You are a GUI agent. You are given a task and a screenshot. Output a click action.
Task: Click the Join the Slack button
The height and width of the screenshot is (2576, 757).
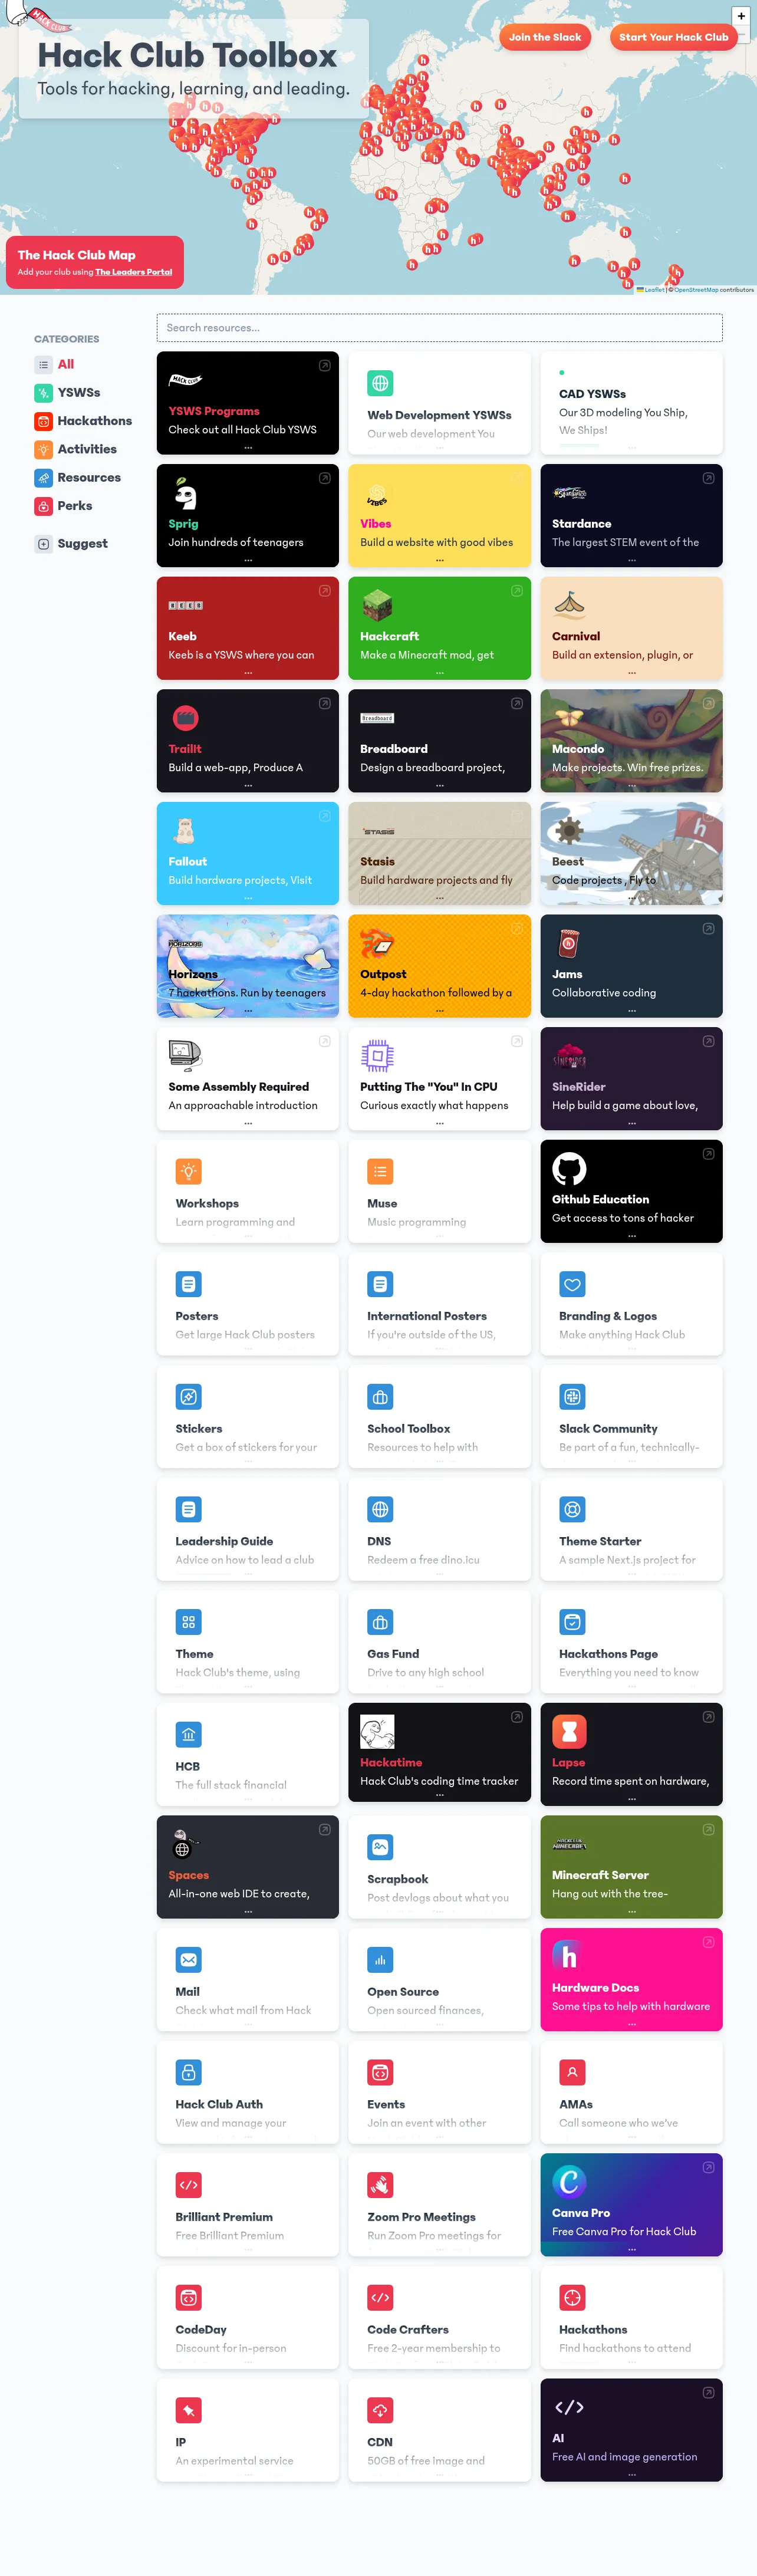pos(545,37)
